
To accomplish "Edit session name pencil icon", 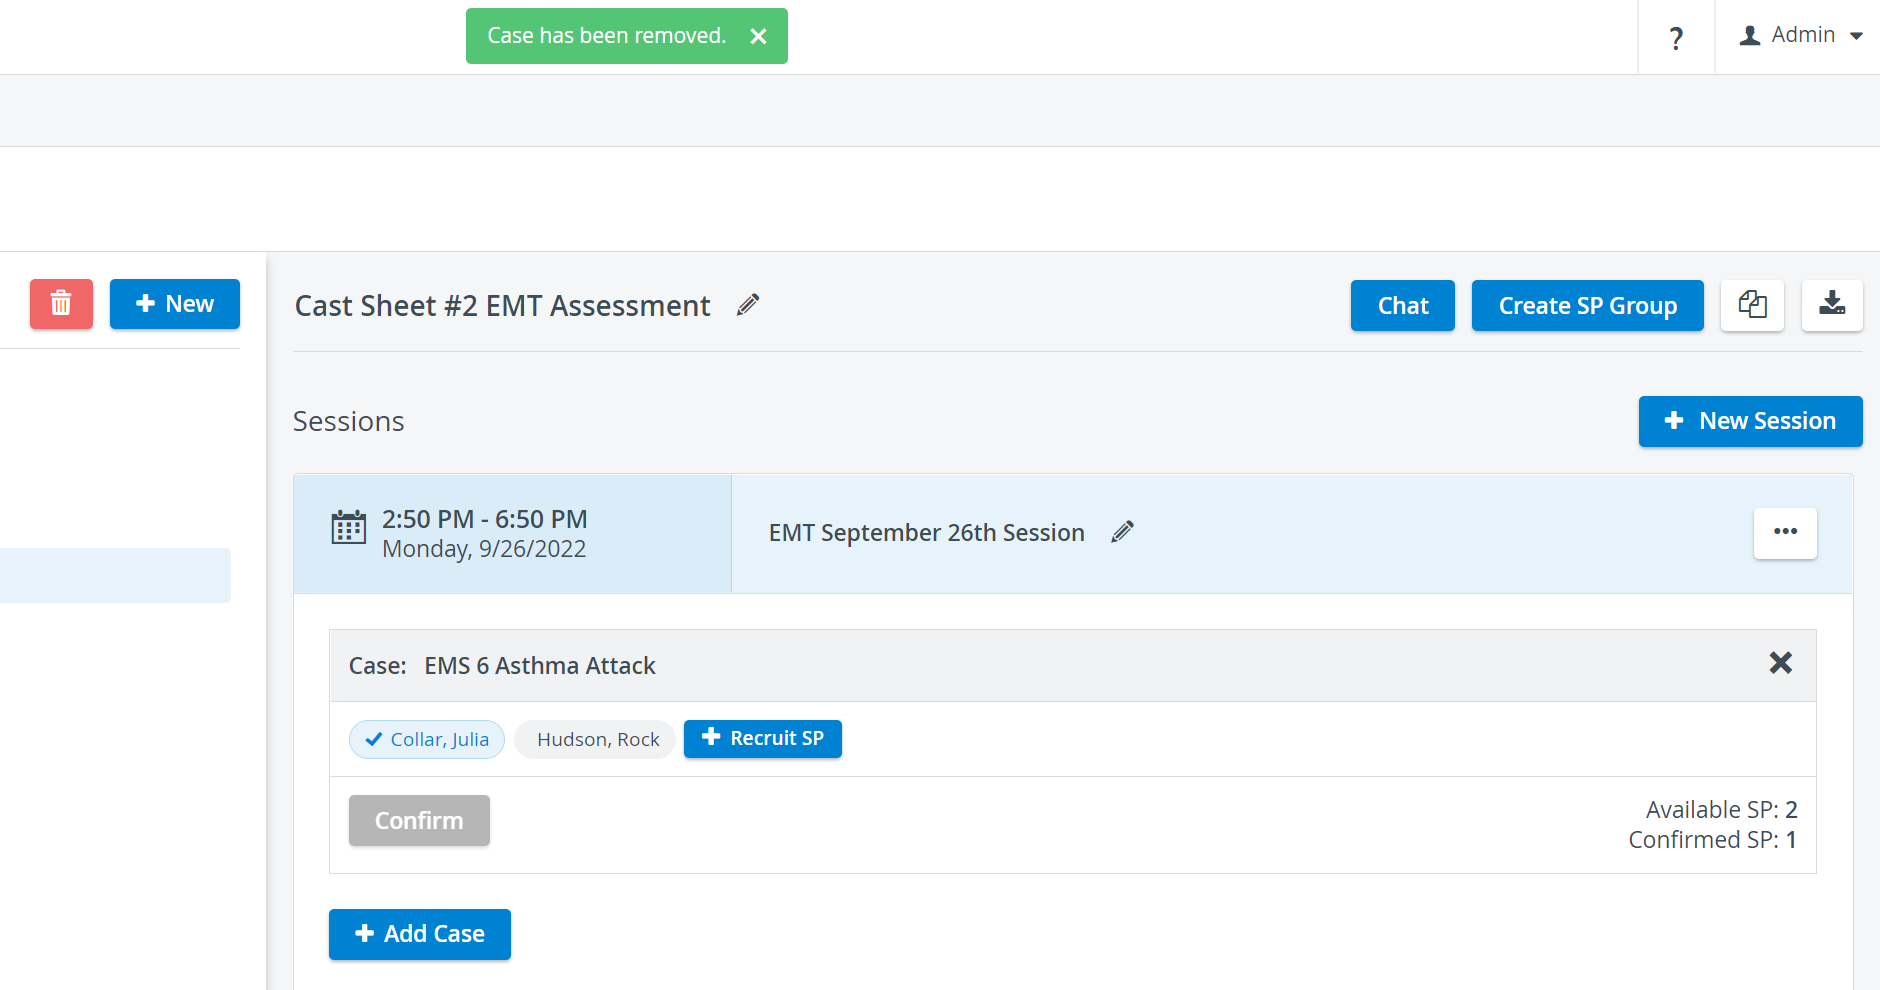I will tap(1122, 532).
